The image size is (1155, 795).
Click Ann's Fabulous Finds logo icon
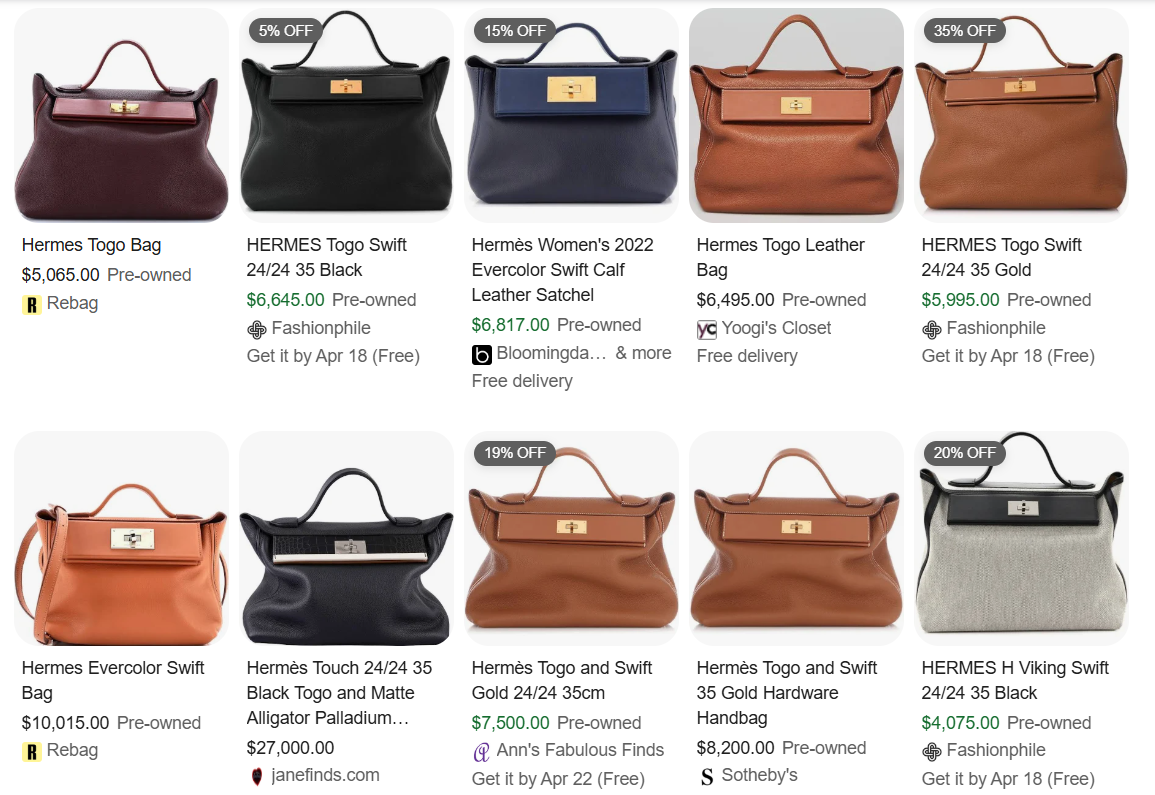[x=481, y=752]
